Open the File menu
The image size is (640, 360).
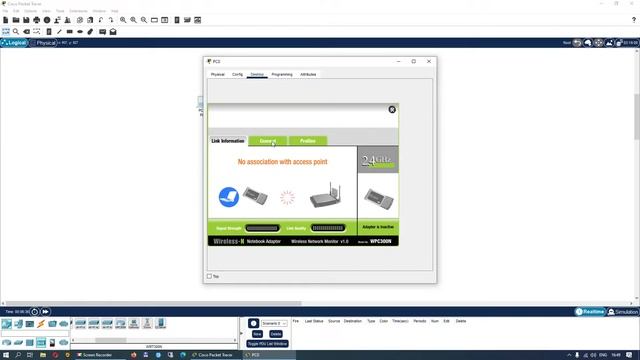(x=5, y=11)
